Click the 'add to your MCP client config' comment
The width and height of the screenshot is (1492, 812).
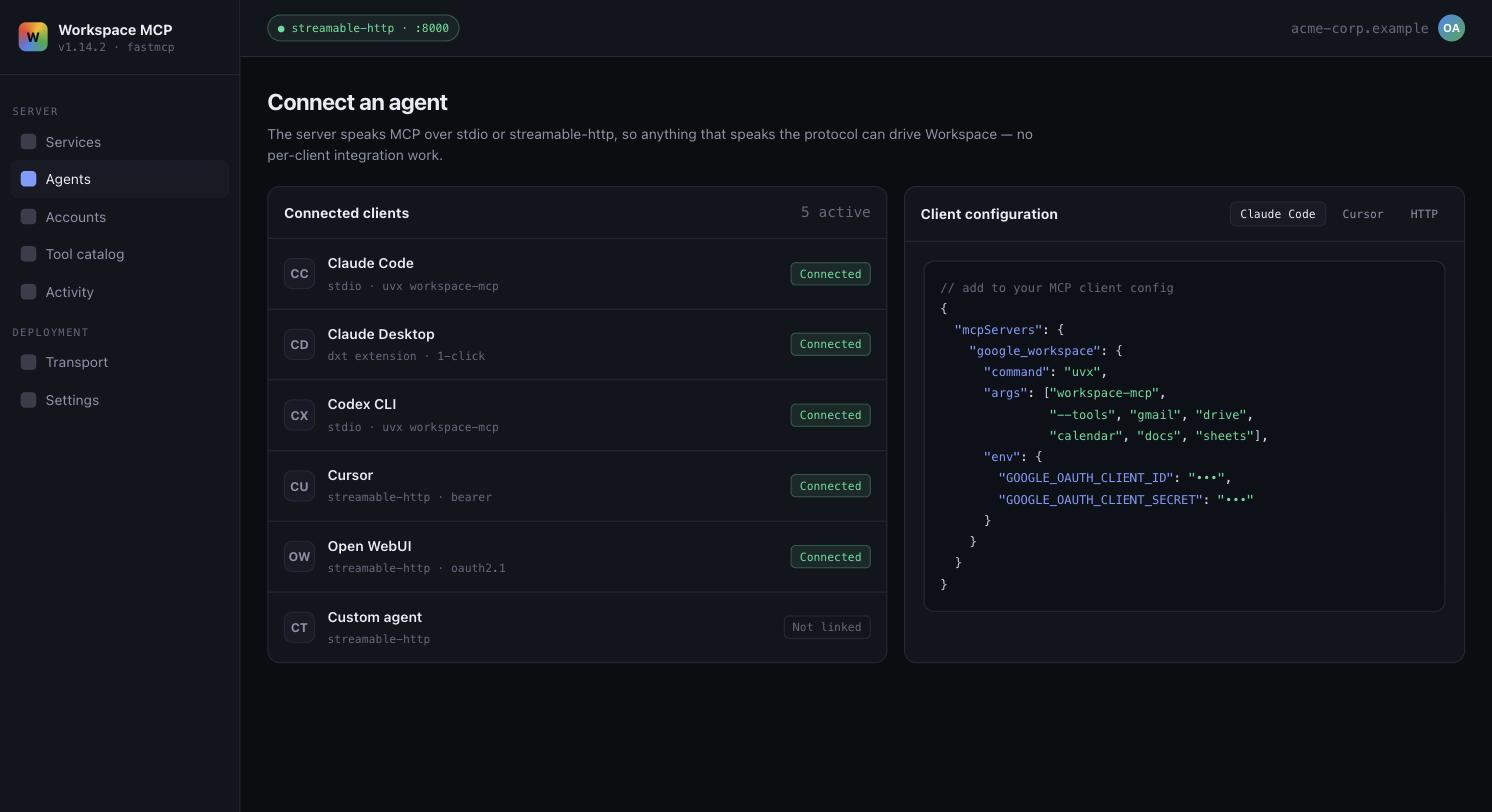pyautogui.click(x=1056, y=288)
